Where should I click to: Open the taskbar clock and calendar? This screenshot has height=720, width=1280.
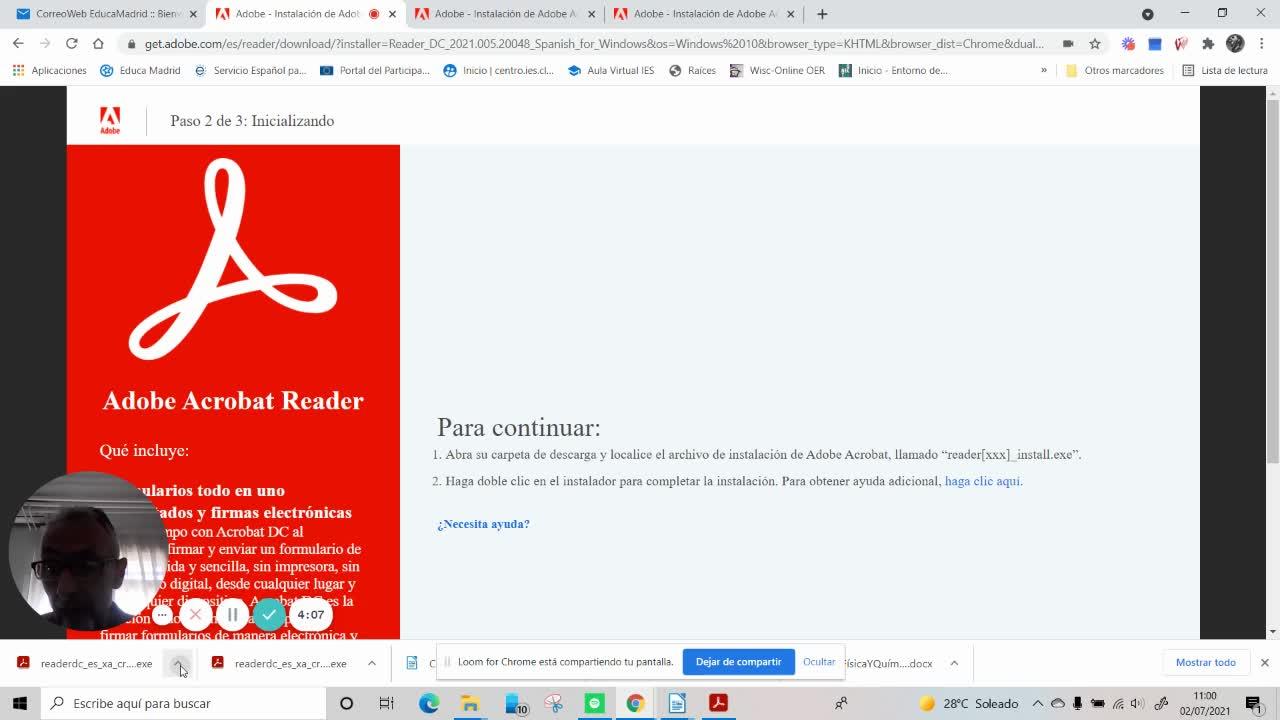(1205, 703)
